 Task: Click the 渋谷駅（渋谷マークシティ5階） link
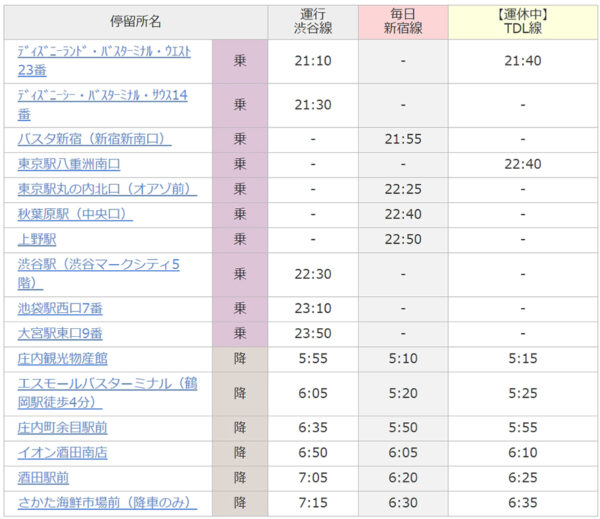(x=98, y=265)
